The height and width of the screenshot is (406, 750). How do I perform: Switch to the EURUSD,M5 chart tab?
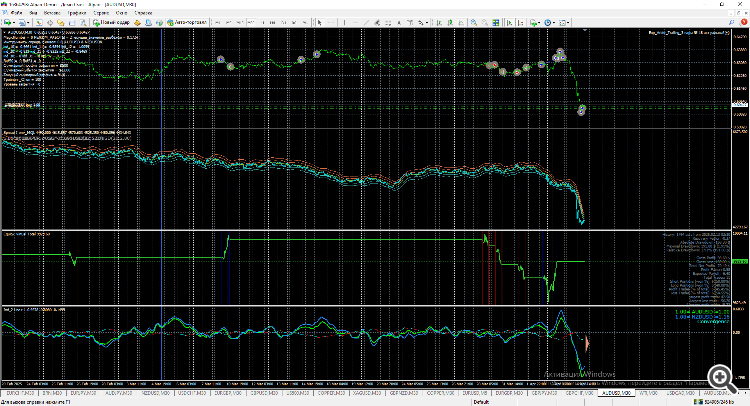tap(474, 393)
